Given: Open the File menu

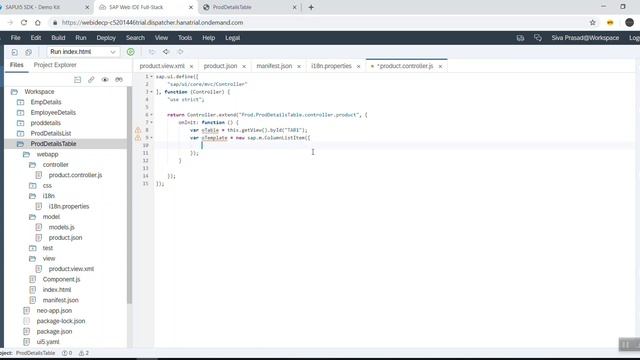Looking at the screenshot, I should [x=16, y=38].
